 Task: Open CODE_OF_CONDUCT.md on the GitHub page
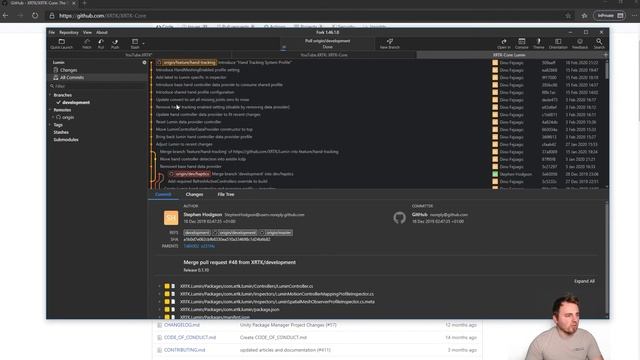[x=190, y=338]
